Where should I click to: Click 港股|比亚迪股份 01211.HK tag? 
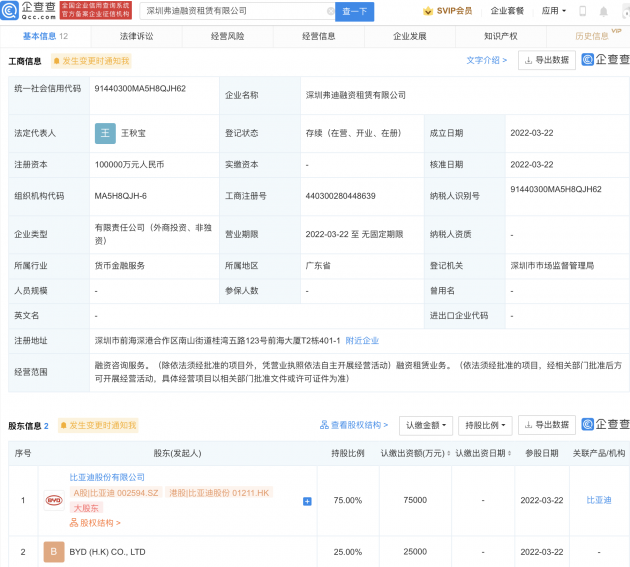tap(219, 493)
